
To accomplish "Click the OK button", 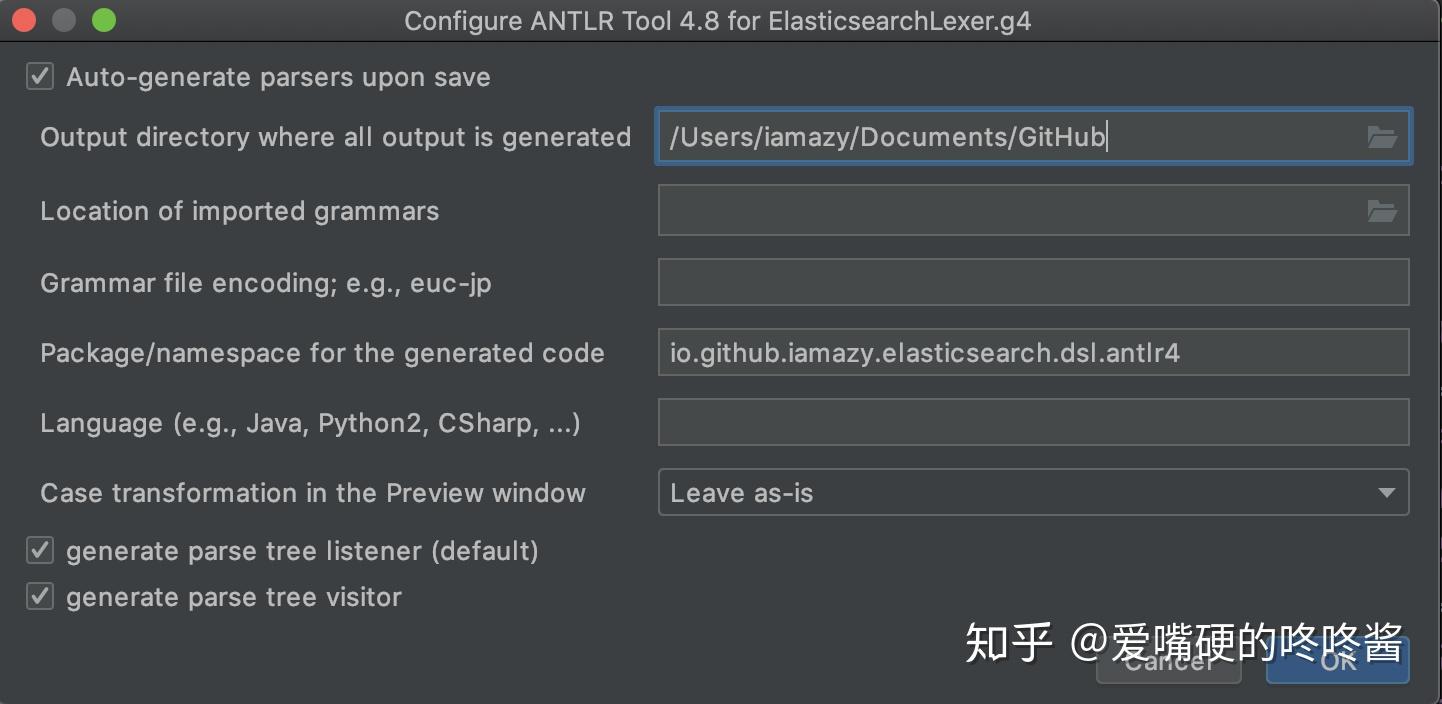I will [x=1337, y=661].
